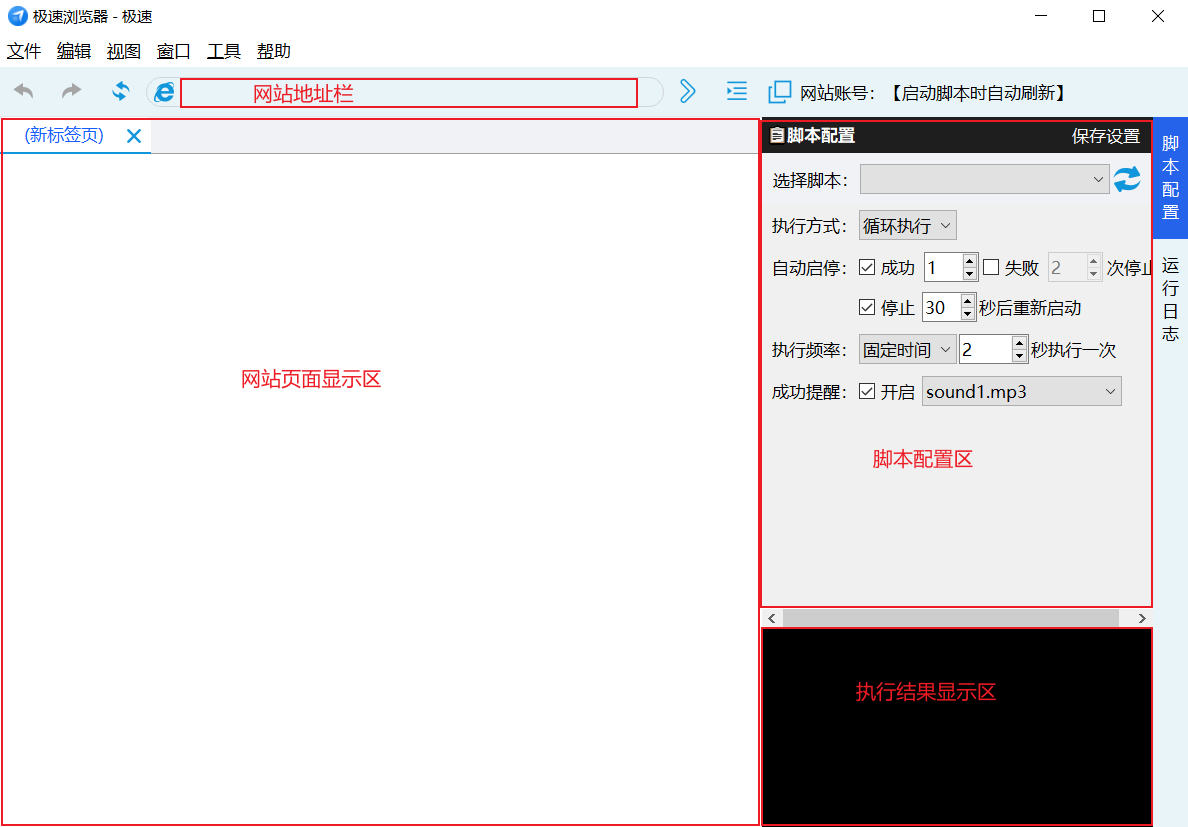
Task: Close the 新标签页 tab
Action: pyautogui.click(x=134, y=136)
